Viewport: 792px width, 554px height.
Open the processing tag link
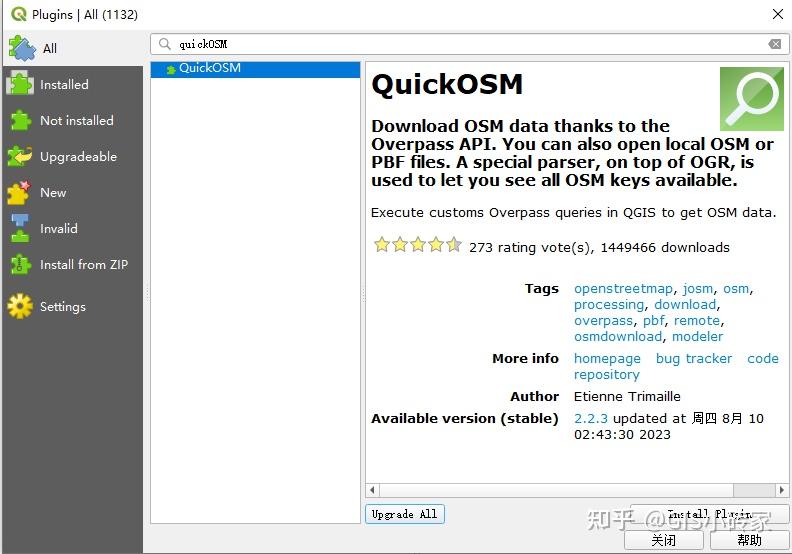tap(609, 305)
